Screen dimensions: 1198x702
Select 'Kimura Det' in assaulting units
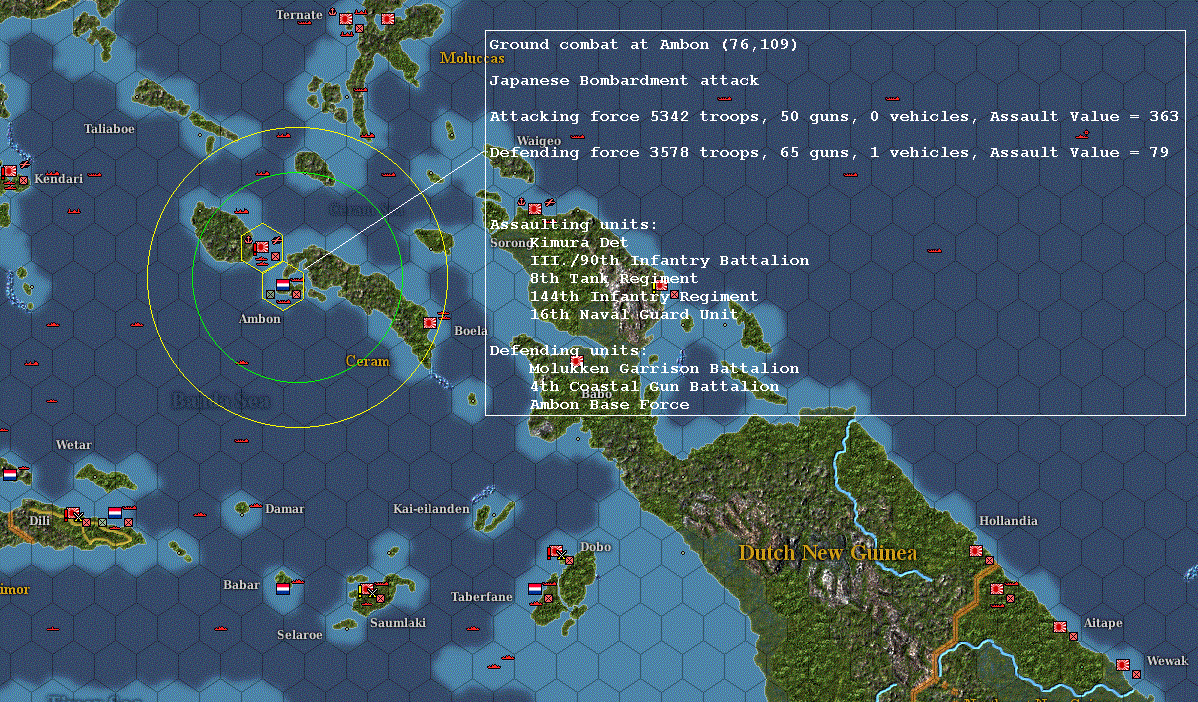click(578, 242)
